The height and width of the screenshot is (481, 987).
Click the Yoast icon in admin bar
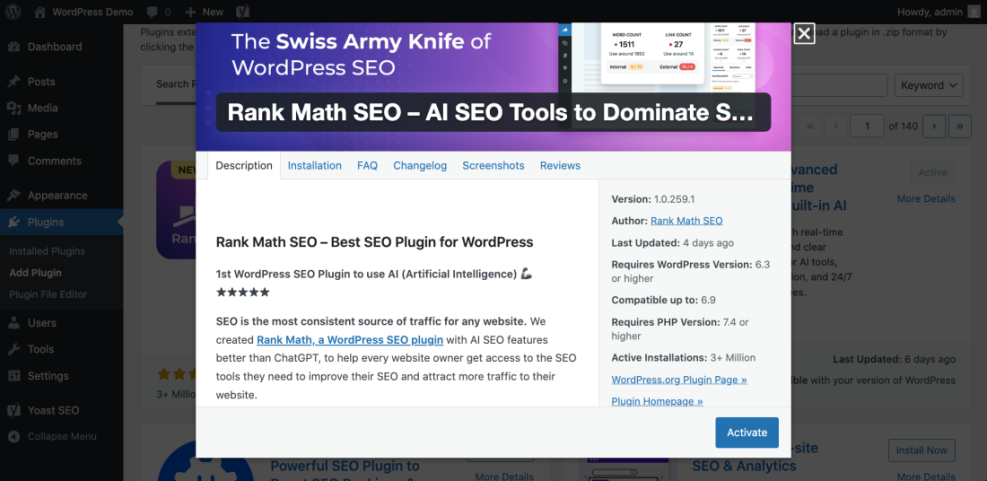tap(242, 12)
